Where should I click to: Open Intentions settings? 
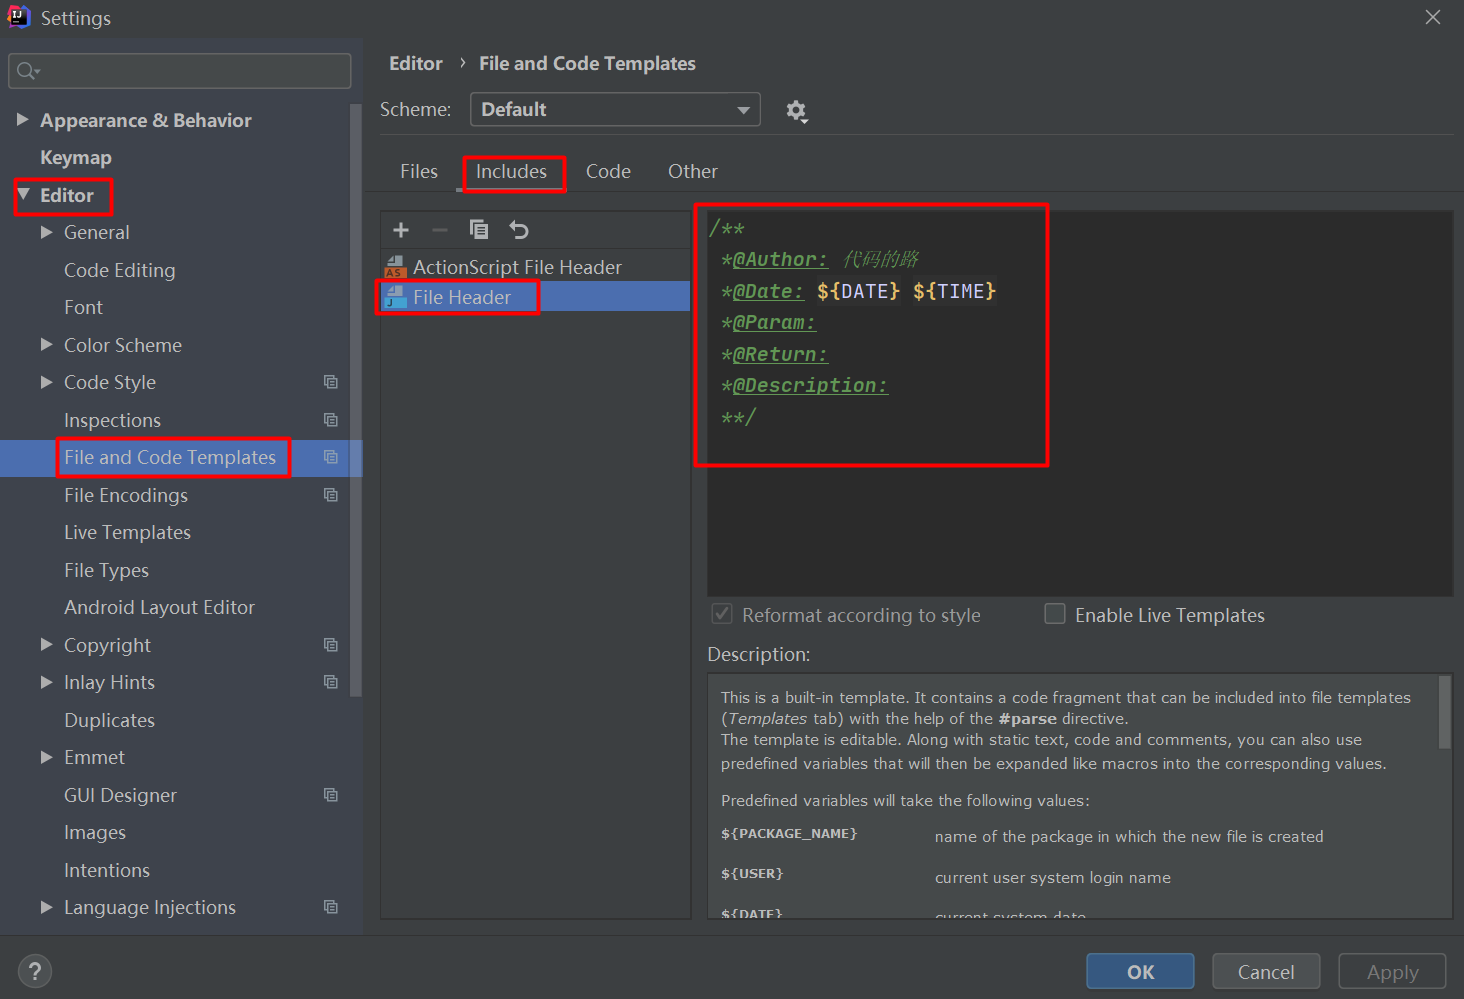click(107, 870)
